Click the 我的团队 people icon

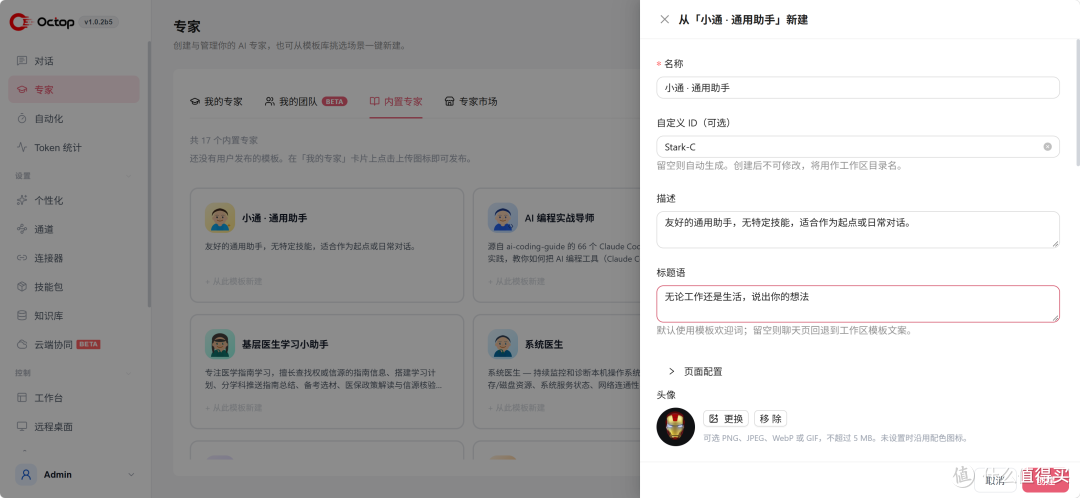270,101
